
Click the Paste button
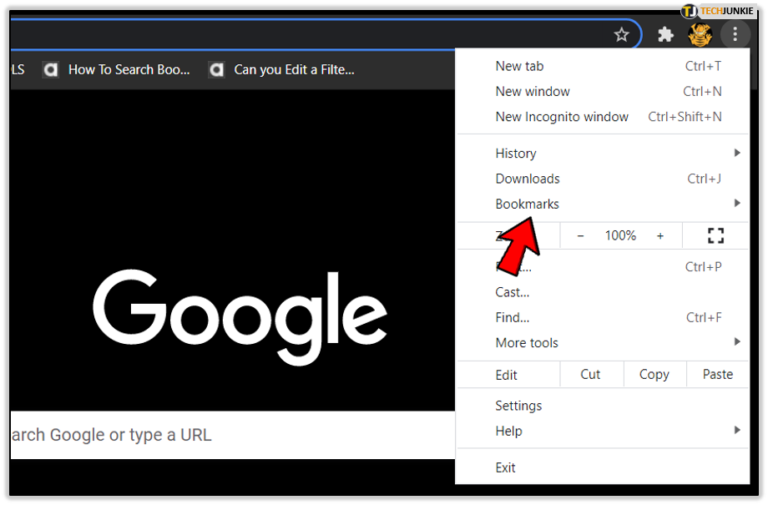[718, 375]
